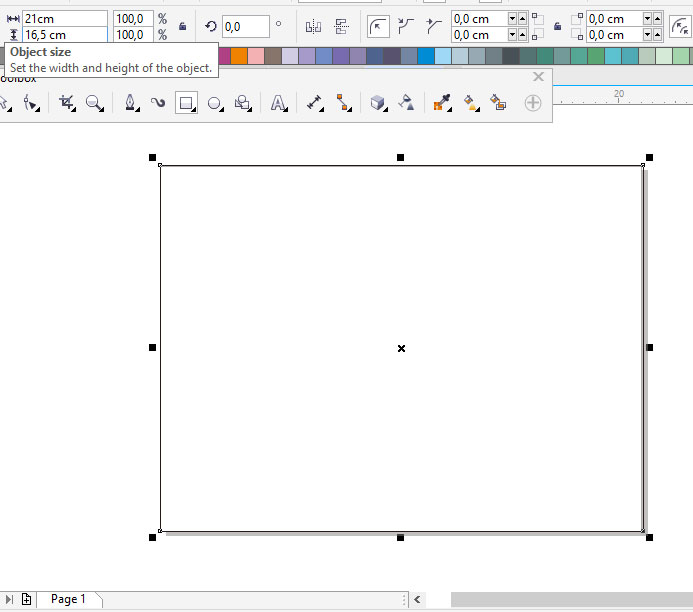The height and width of the screenshot is (612, 693).
Task: Click the left-middle selection handle
Action: 152,348
